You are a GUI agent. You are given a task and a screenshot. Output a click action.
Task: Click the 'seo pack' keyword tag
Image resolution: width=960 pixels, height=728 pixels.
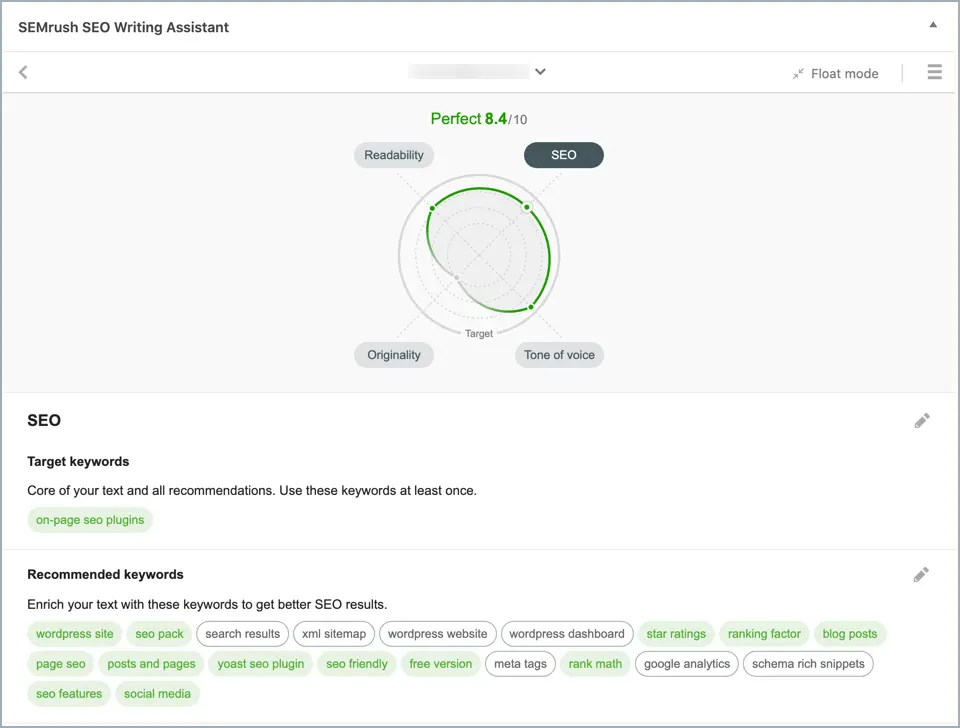159,634
